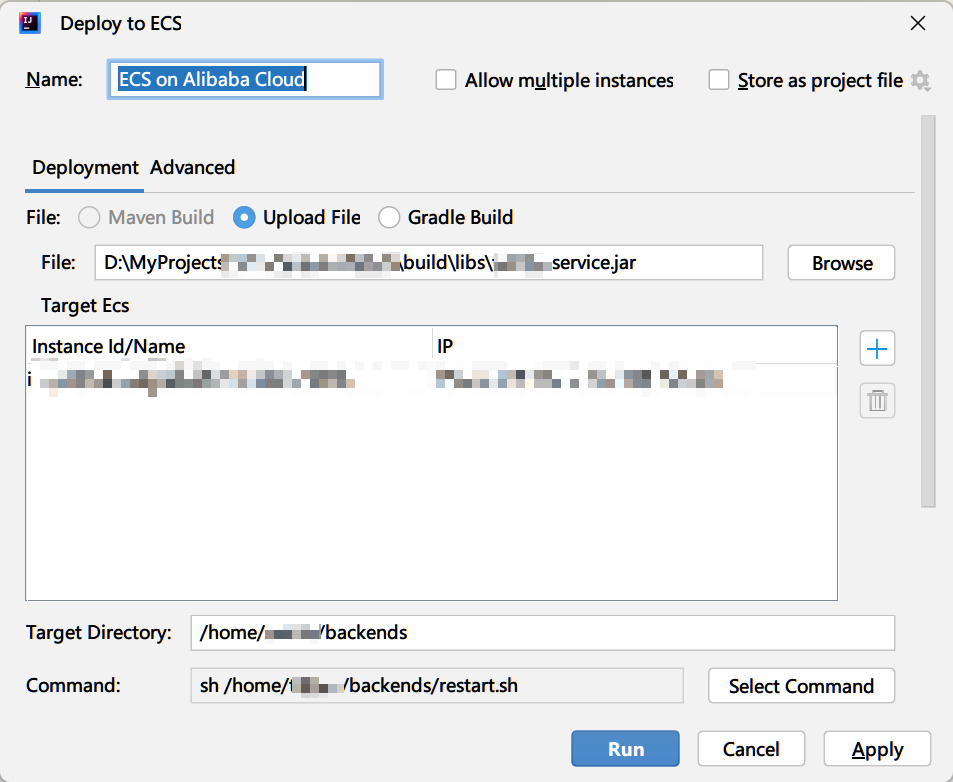
Task: Check the Store as project file option
Action: (719, 80)
